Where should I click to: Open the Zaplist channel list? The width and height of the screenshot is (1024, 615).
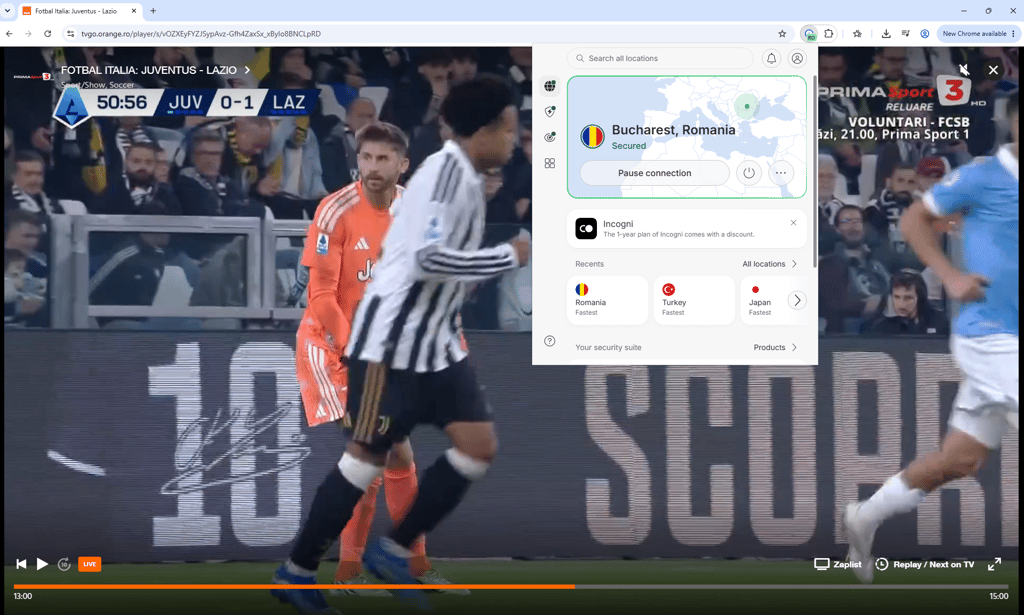[838, 564]
